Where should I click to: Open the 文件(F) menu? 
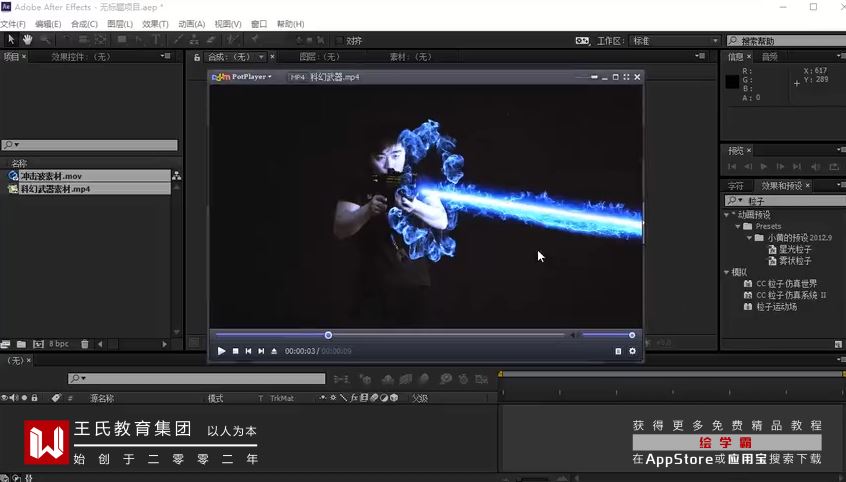pyautogui.click(x=13, y=24)
